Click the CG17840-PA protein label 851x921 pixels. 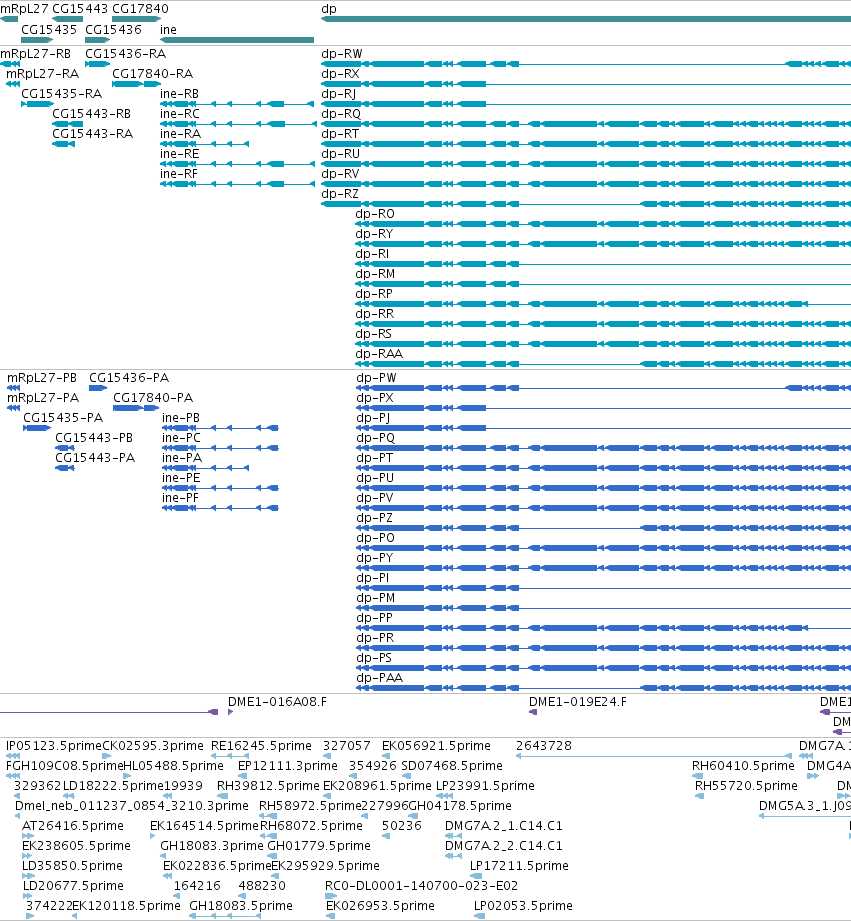pos(153,398)
